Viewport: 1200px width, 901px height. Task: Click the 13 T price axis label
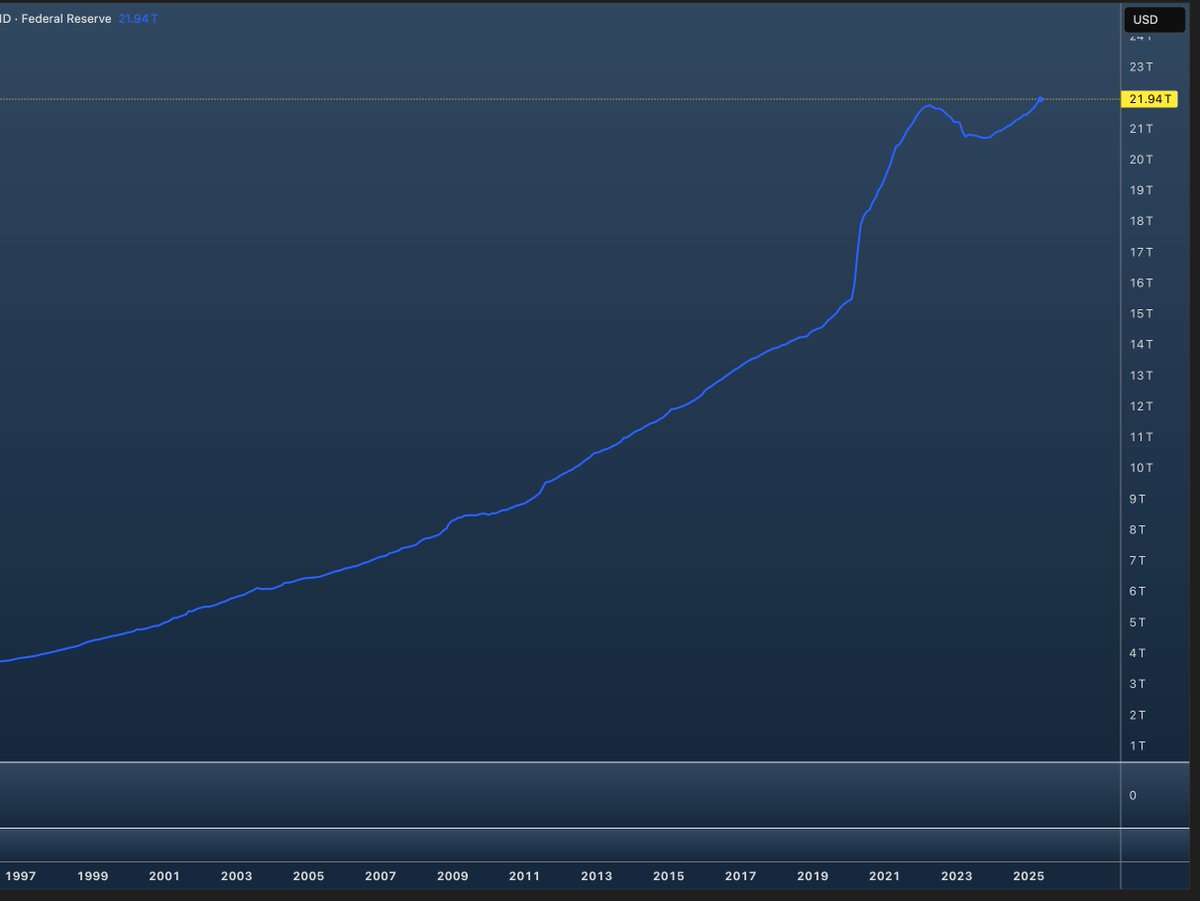1141,376
